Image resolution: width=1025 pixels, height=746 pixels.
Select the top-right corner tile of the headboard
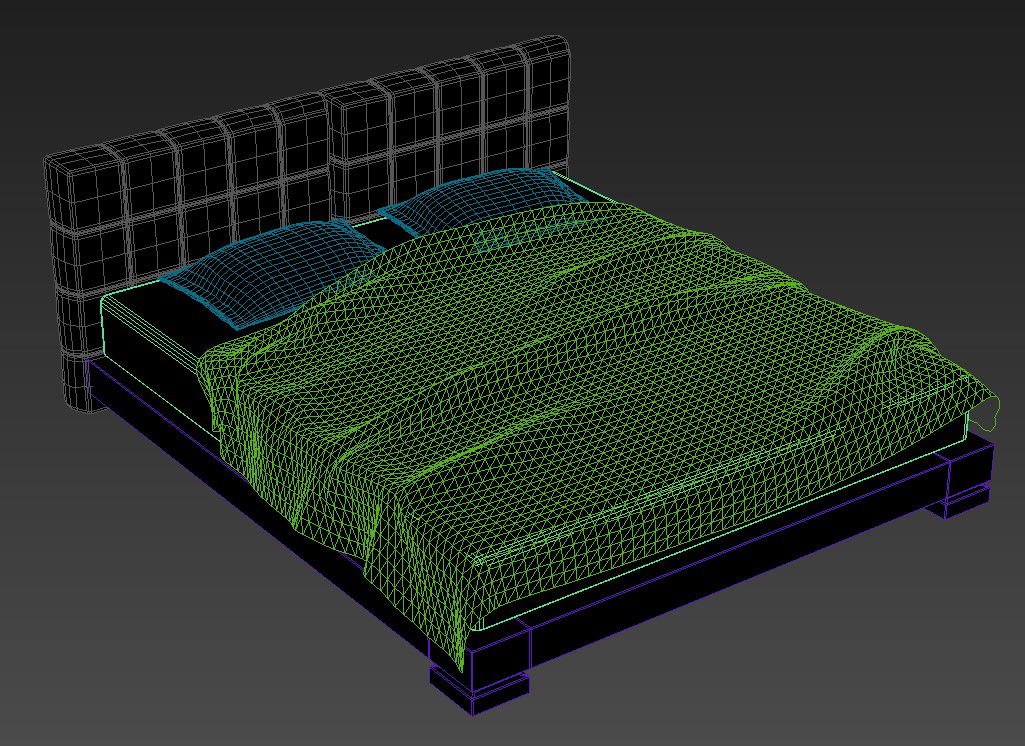click(x=545, y=63)
